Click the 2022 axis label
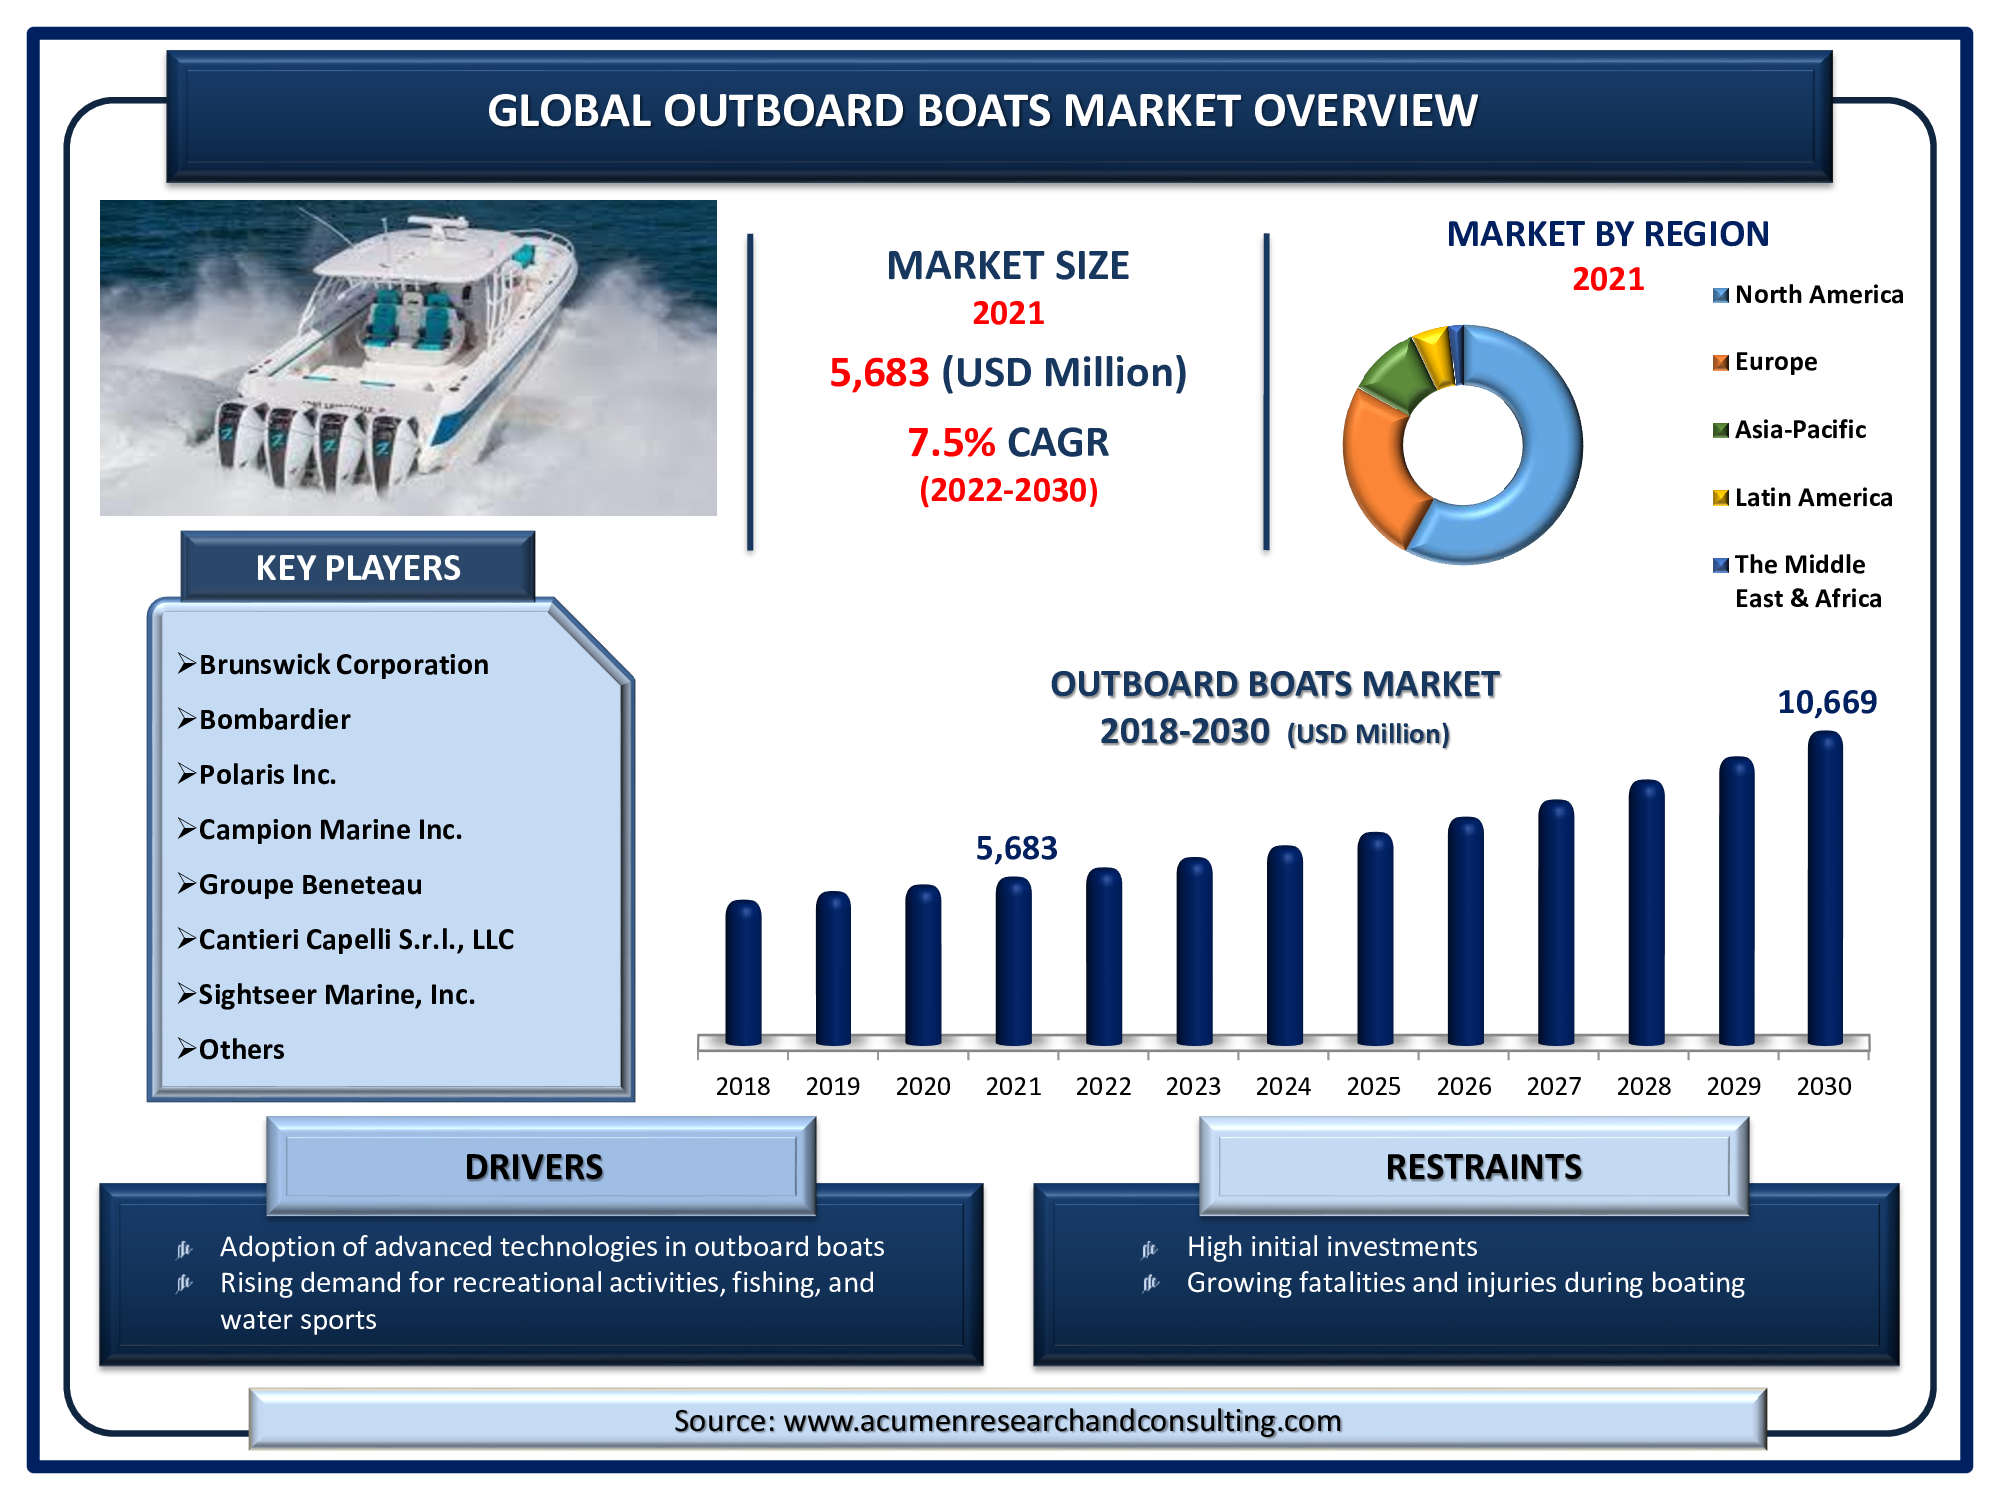Viewport: 2000px width, 1500px height. click(x=1103, y=1086)
